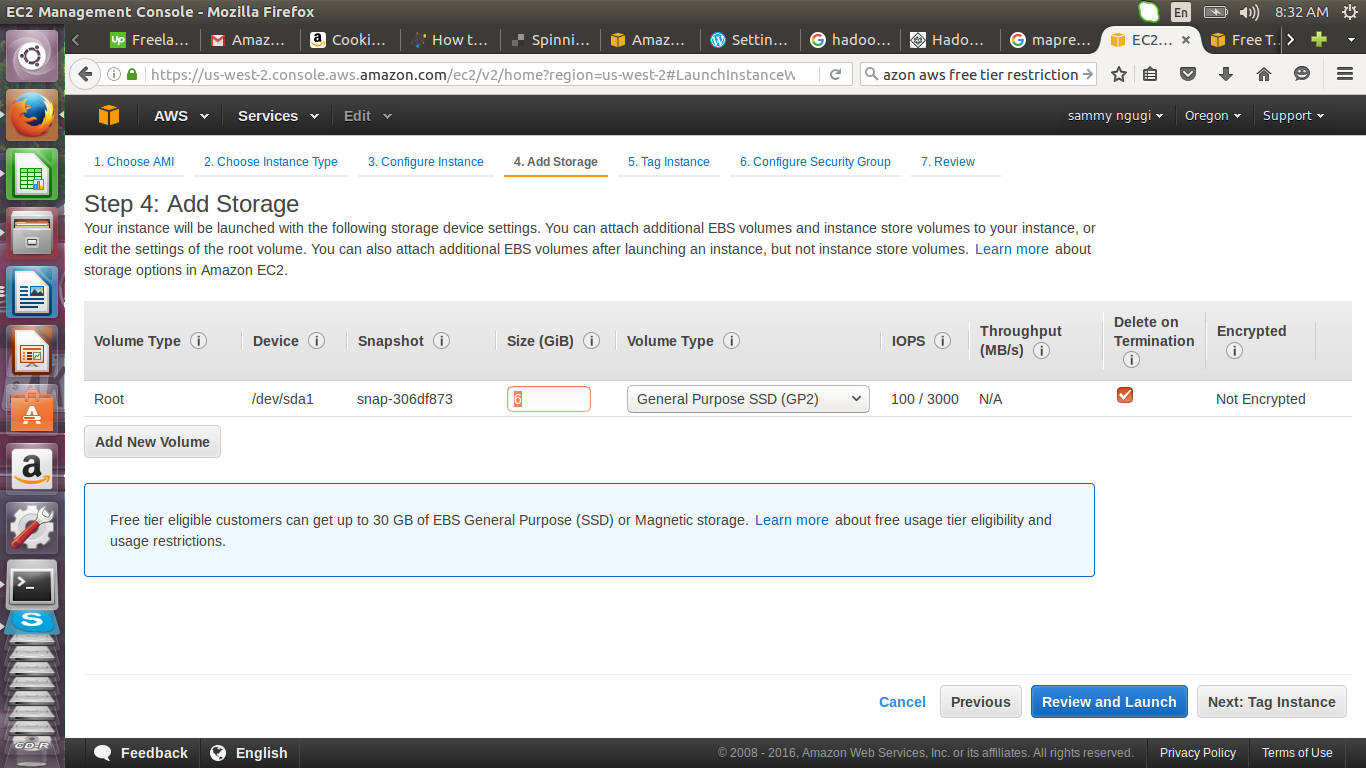1366x768 pixels.
Task: Expand the Services menu
Action: 278,116
